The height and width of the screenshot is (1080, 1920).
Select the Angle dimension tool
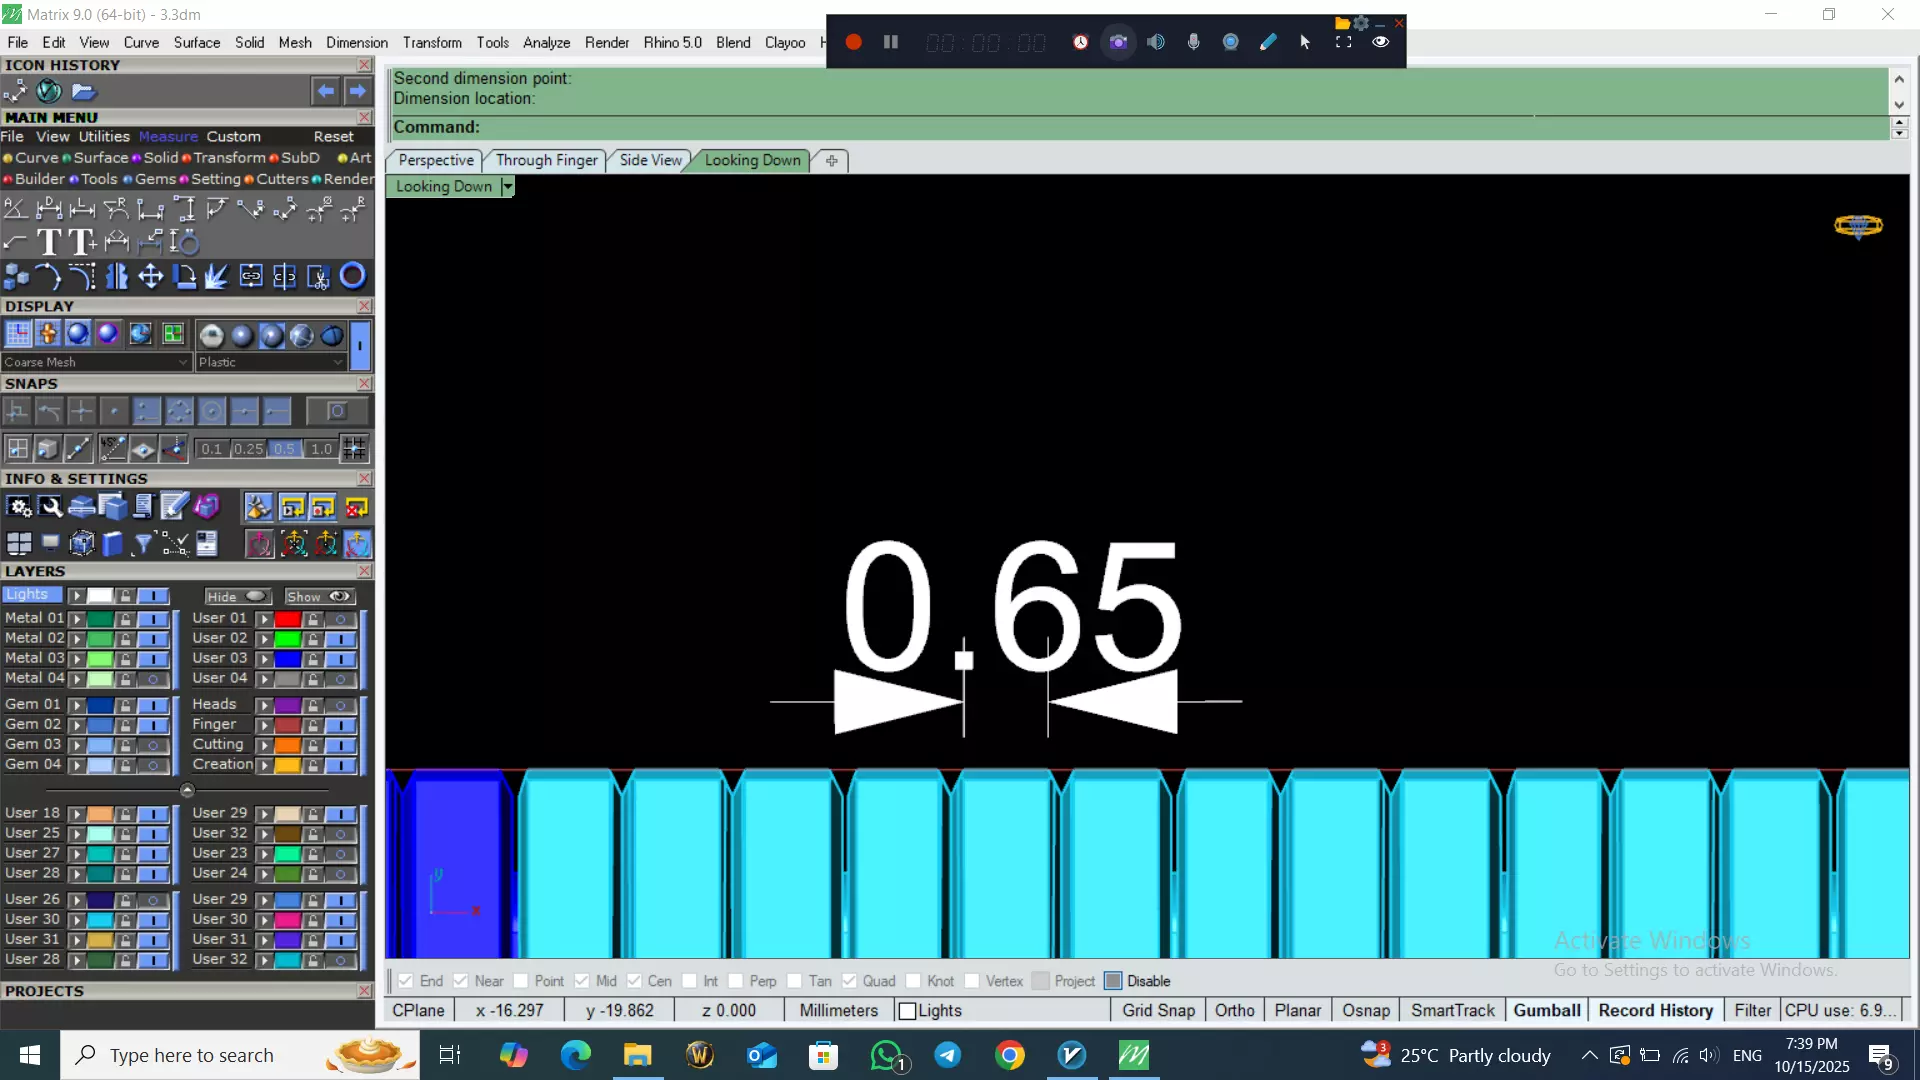(15, 208)
